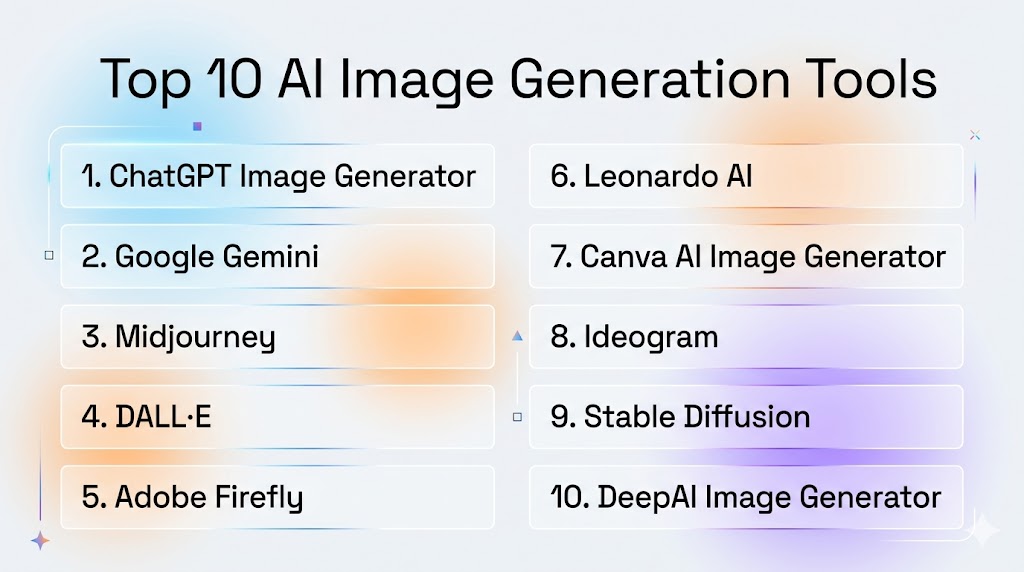Click the purple sparkle star at bottom left

pos(40,540)
